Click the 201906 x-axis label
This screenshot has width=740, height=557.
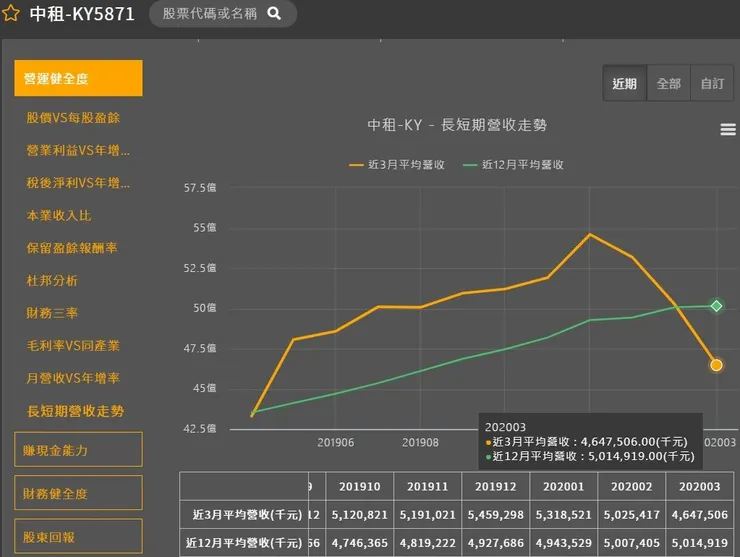336,442
